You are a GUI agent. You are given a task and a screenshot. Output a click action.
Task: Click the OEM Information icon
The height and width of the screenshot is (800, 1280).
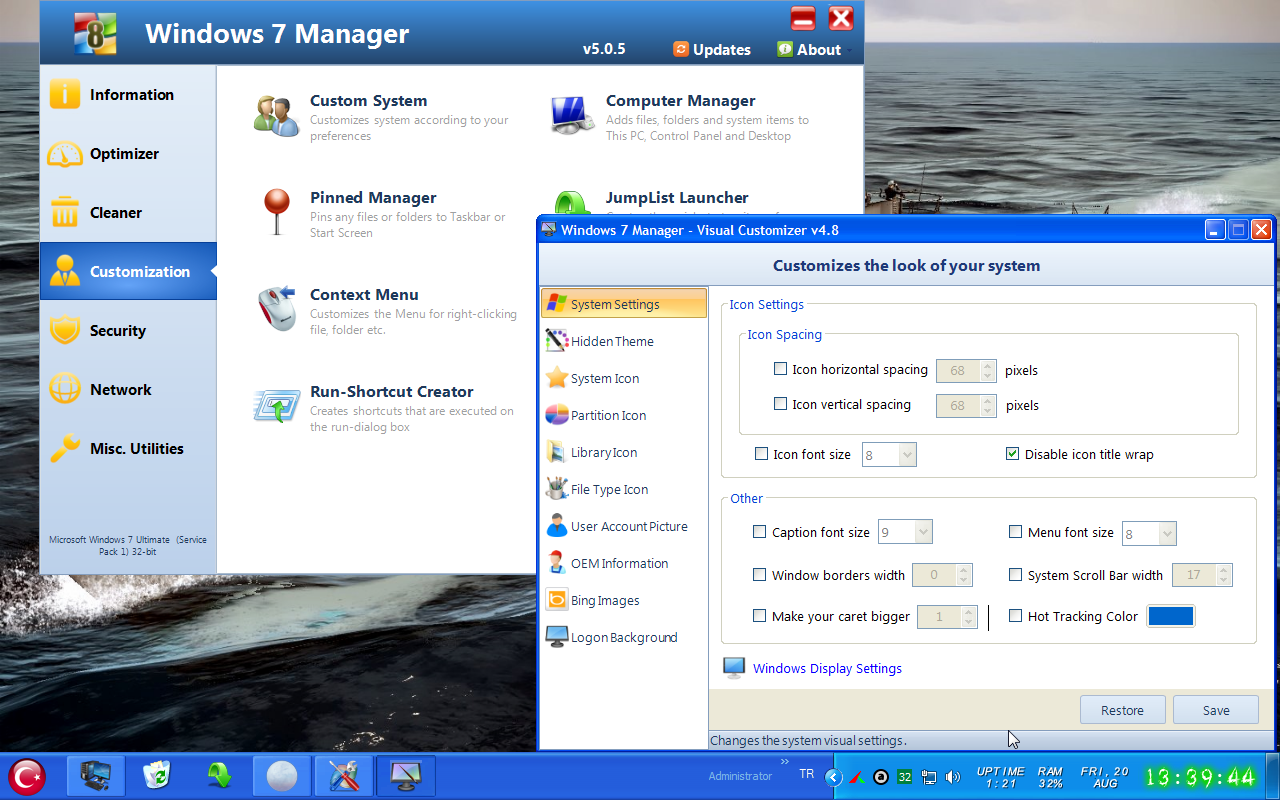pyautogui.click(x=557, y=563)
